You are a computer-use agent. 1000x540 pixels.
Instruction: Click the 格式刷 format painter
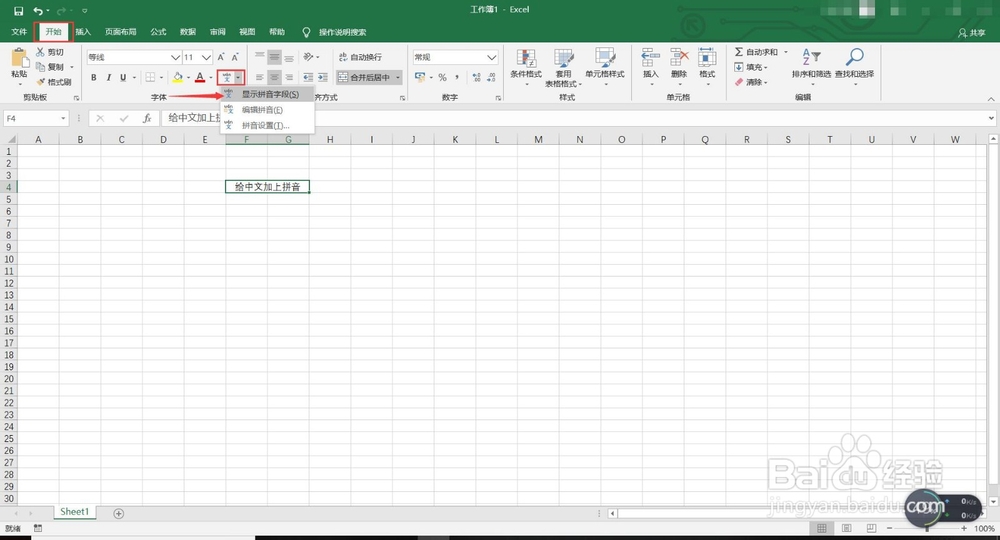(54, 82)
